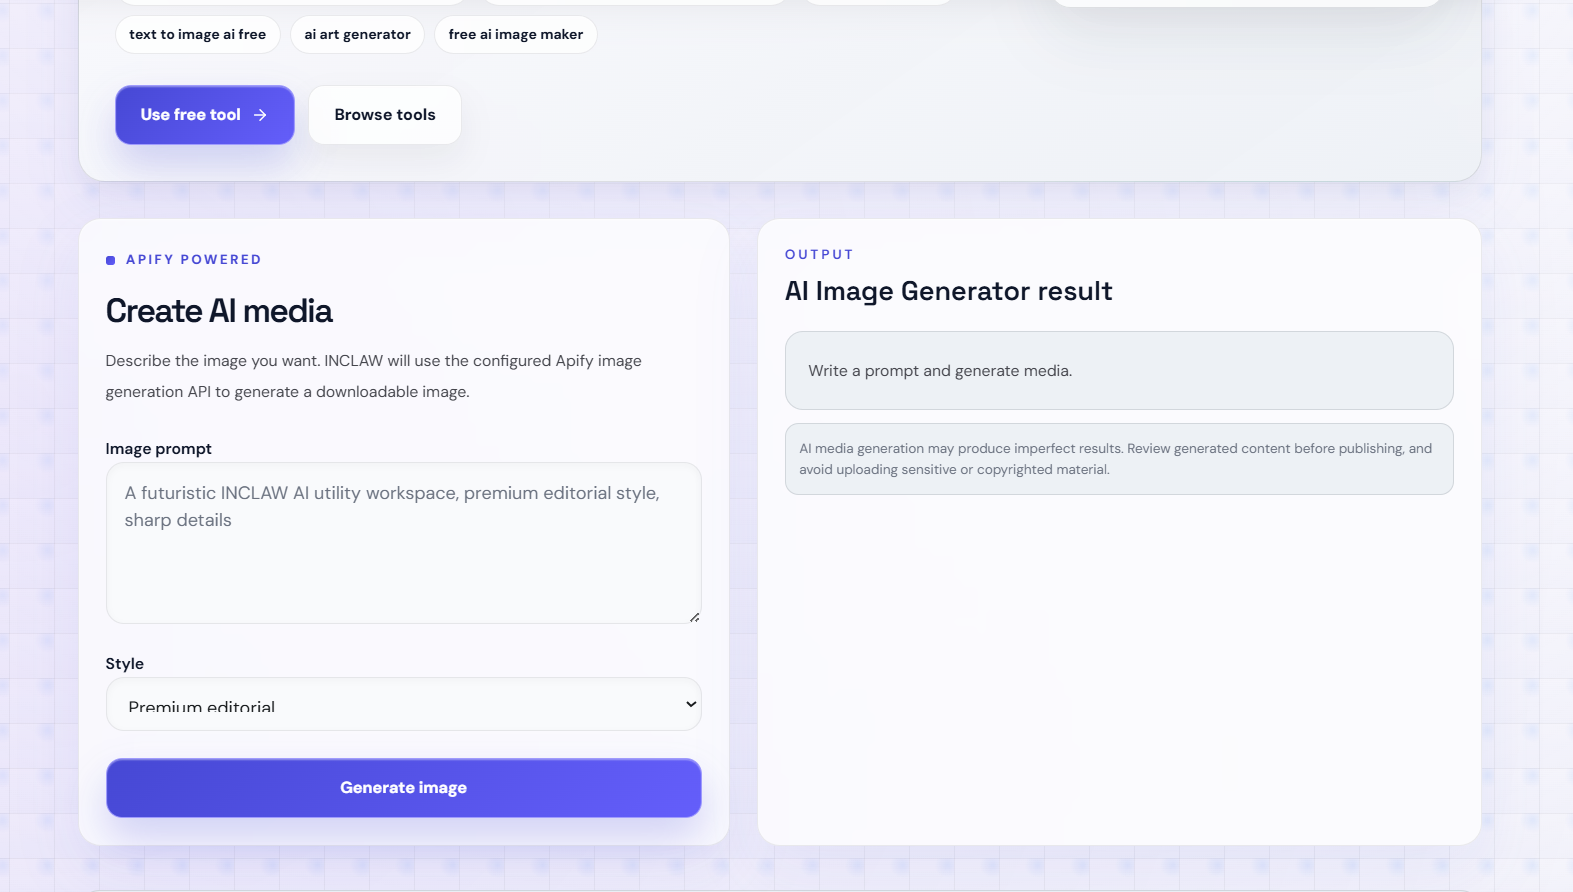This screenshot has width=1573, height=892.
Task: Click the Use free tool button
Action: [205, 115]
